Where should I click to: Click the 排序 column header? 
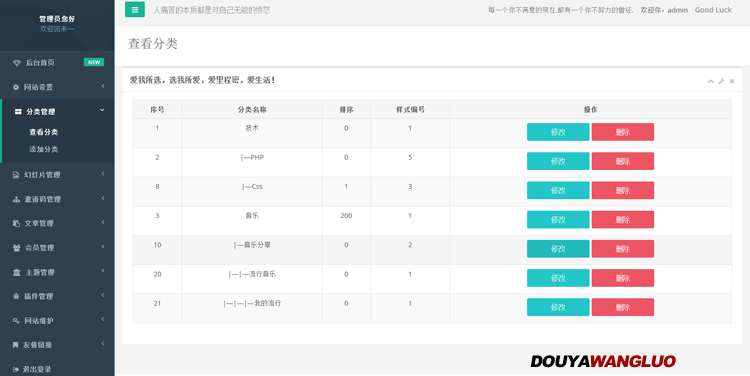tap(346, 110)
